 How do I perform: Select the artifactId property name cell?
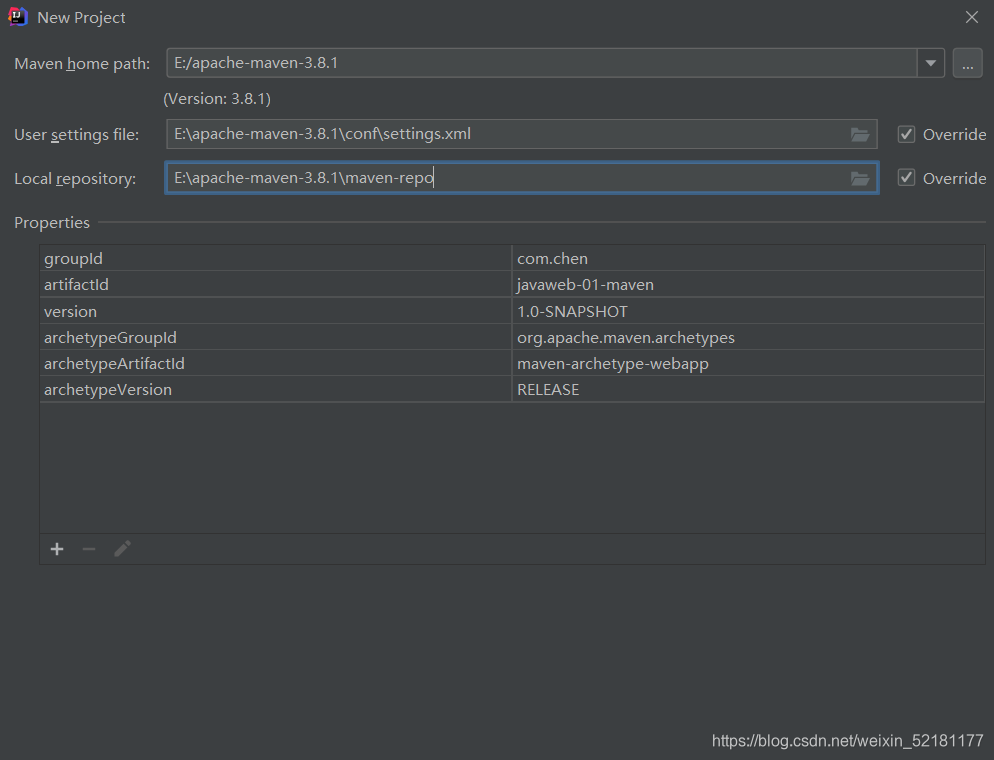point(276,285)
